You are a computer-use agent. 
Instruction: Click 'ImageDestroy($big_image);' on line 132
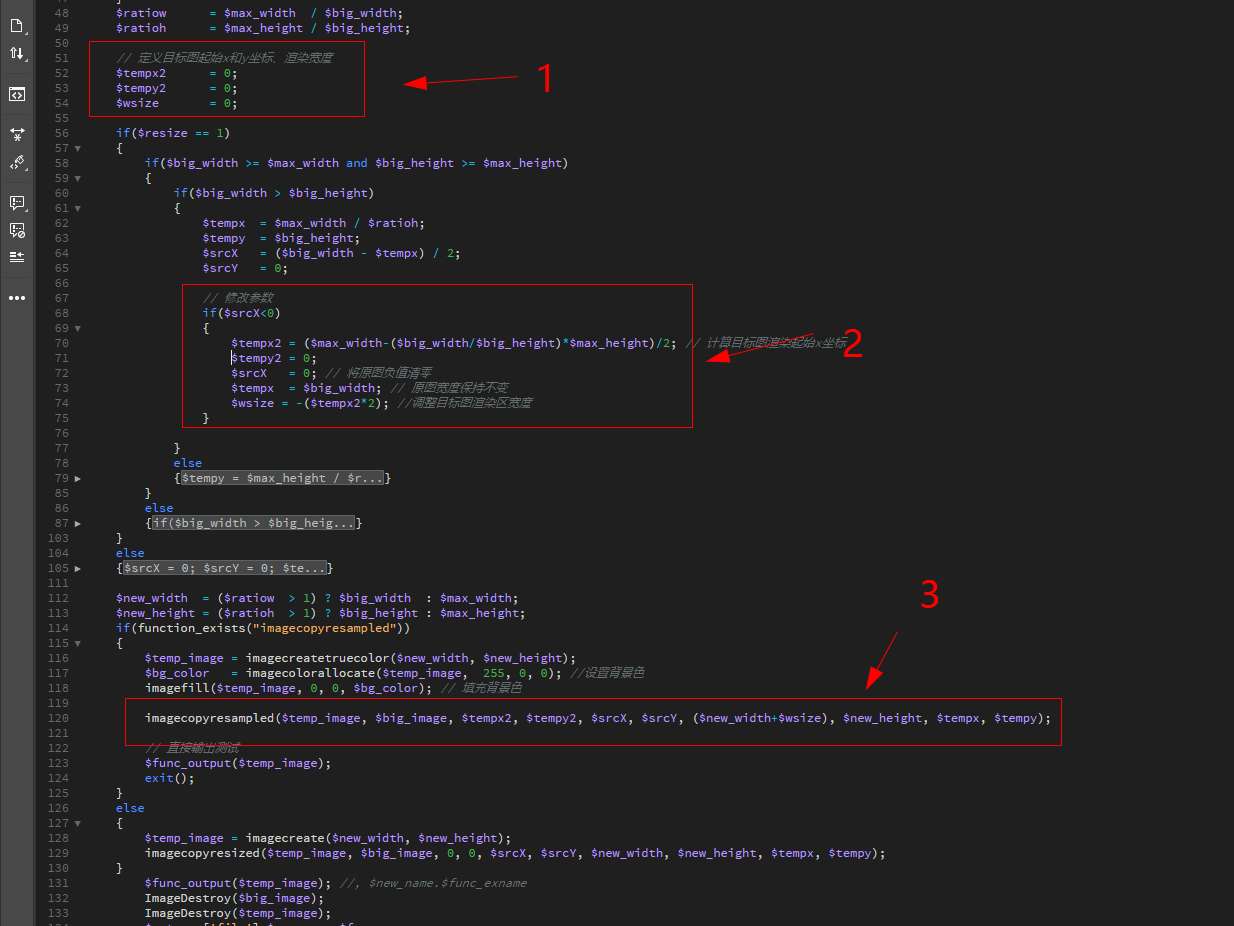(x=235, y=898)
